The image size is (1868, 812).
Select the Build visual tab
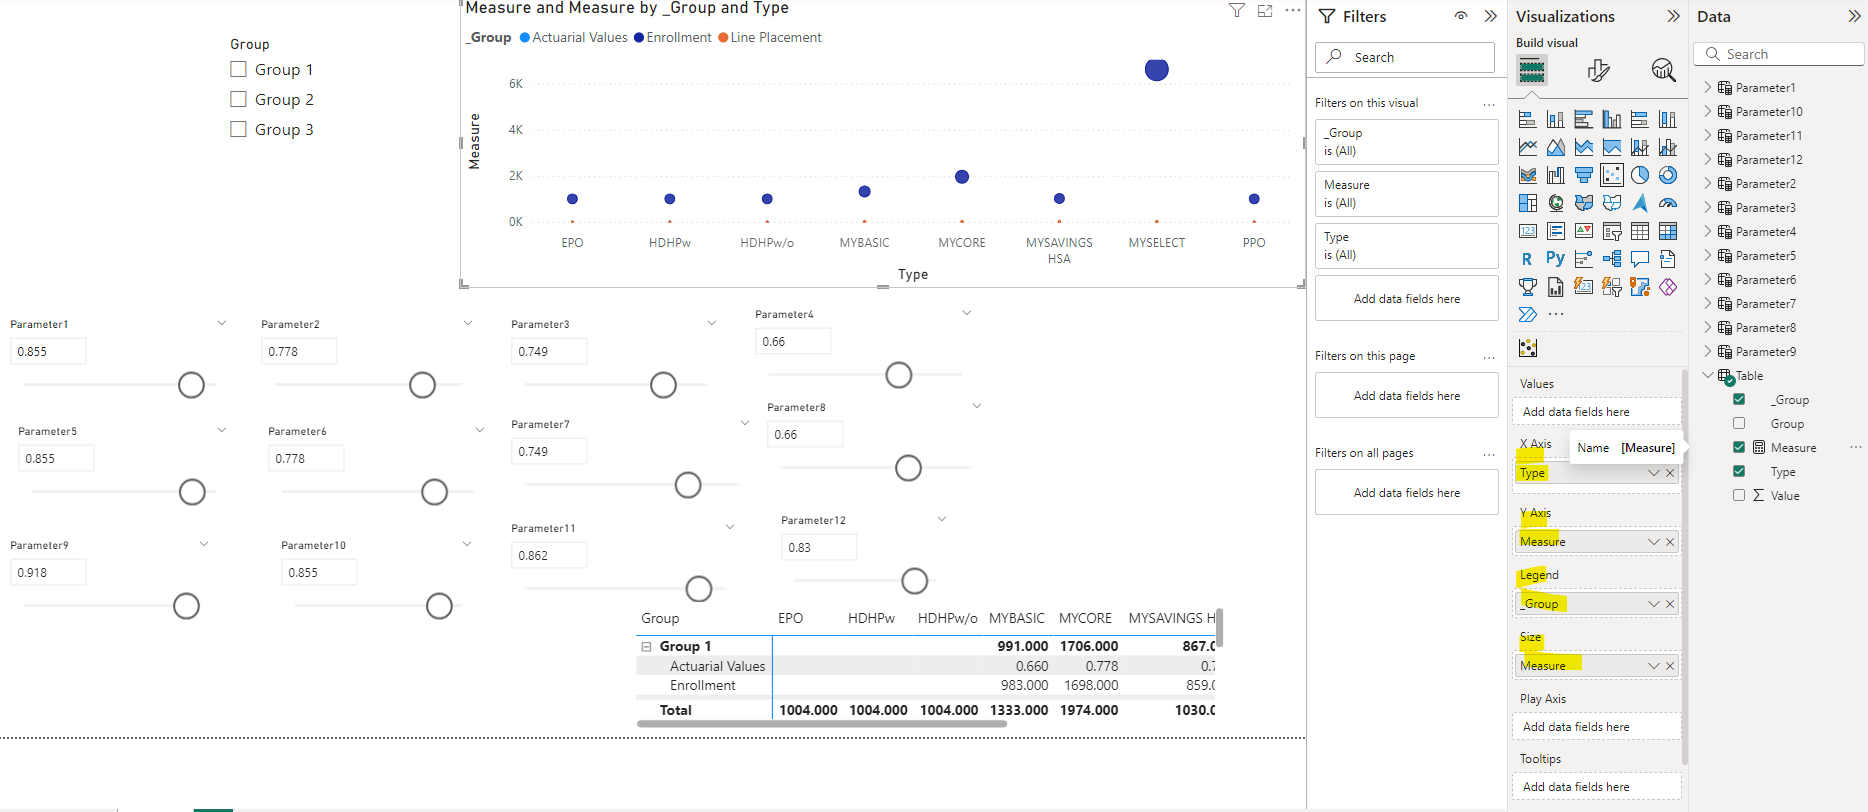click(1532, 70)
